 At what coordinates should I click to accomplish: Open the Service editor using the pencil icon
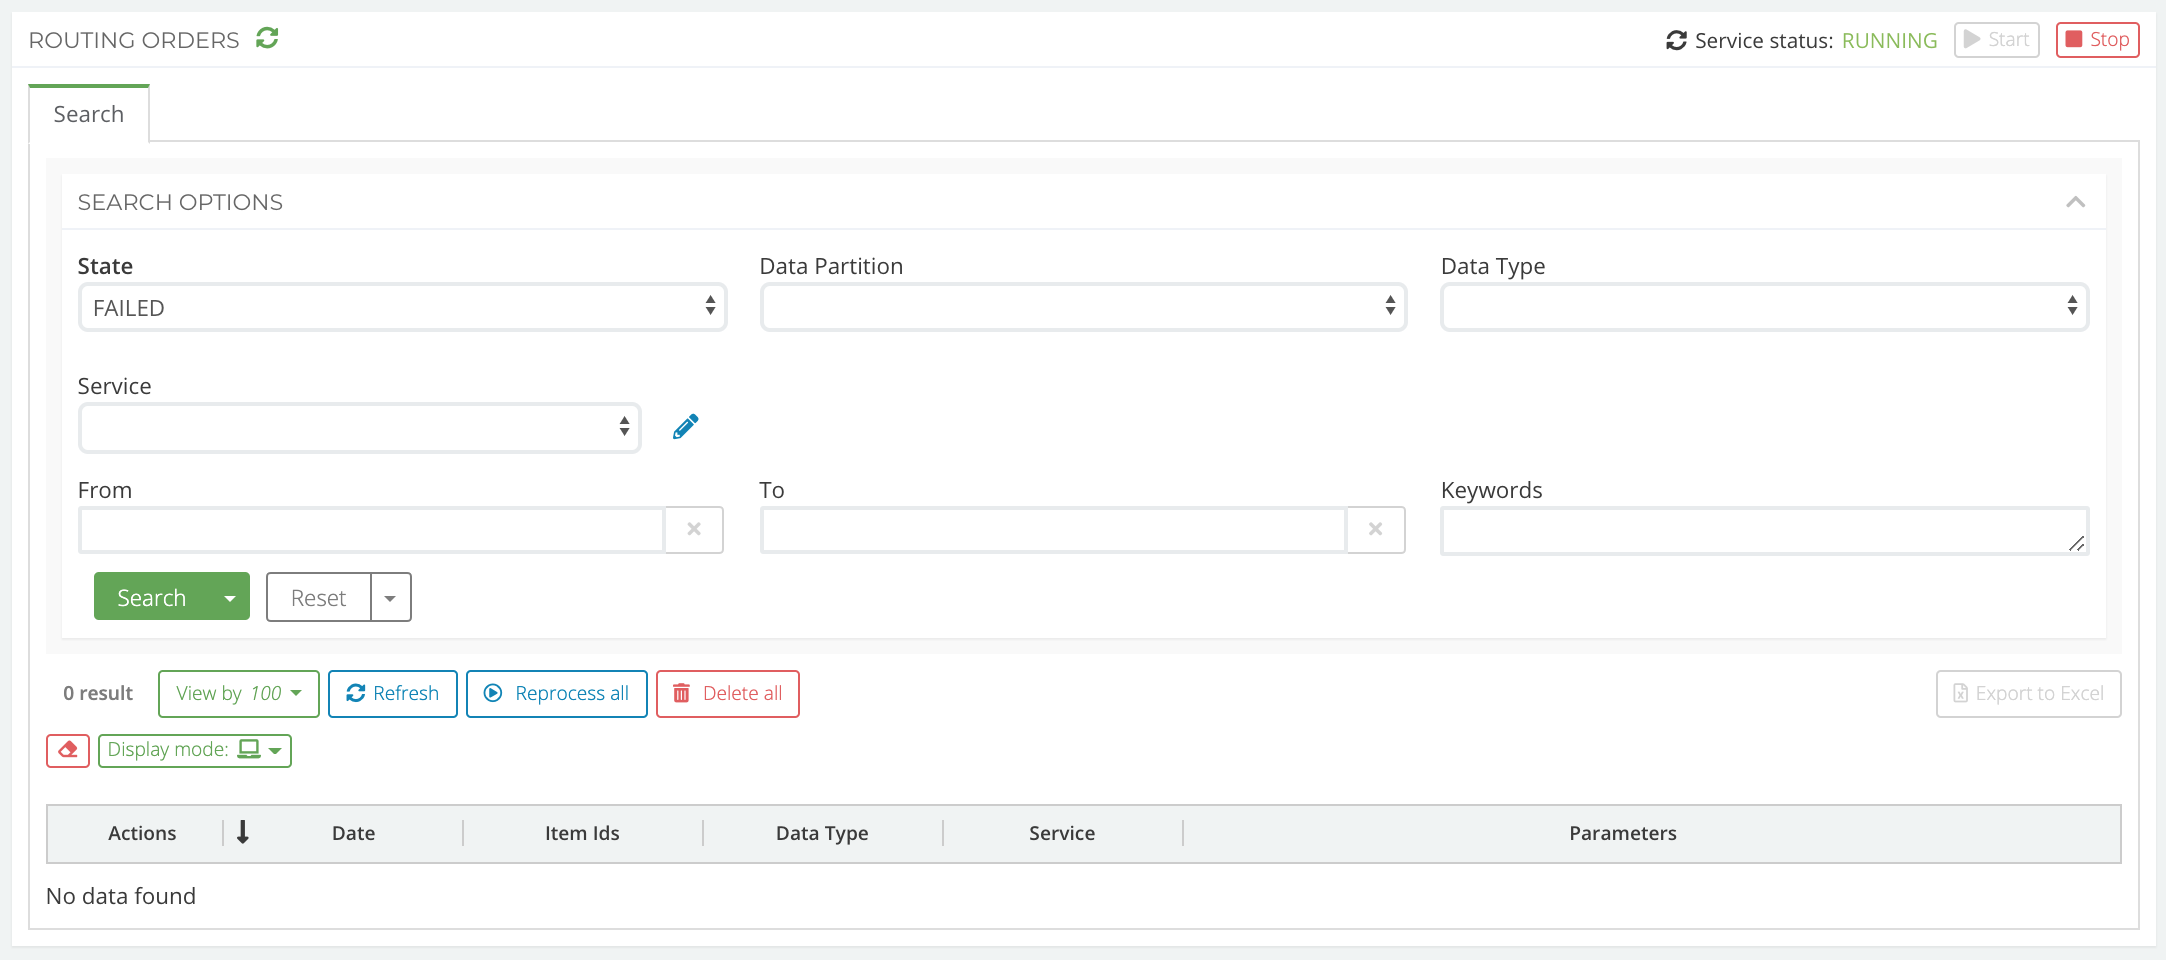point(685,426)
